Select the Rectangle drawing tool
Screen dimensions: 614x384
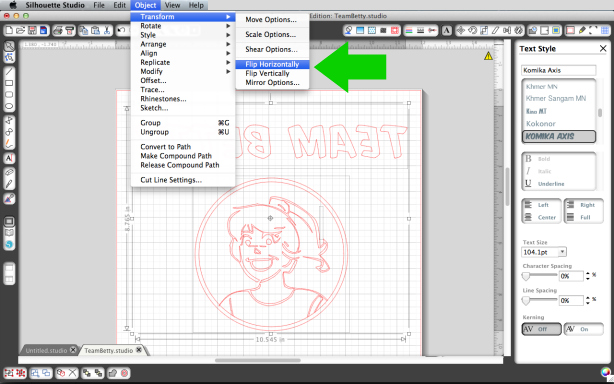[9, 83]
